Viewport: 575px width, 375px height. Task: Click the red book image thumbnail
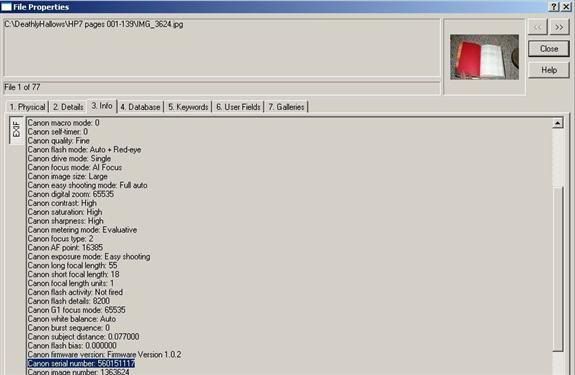coord(484,57)
